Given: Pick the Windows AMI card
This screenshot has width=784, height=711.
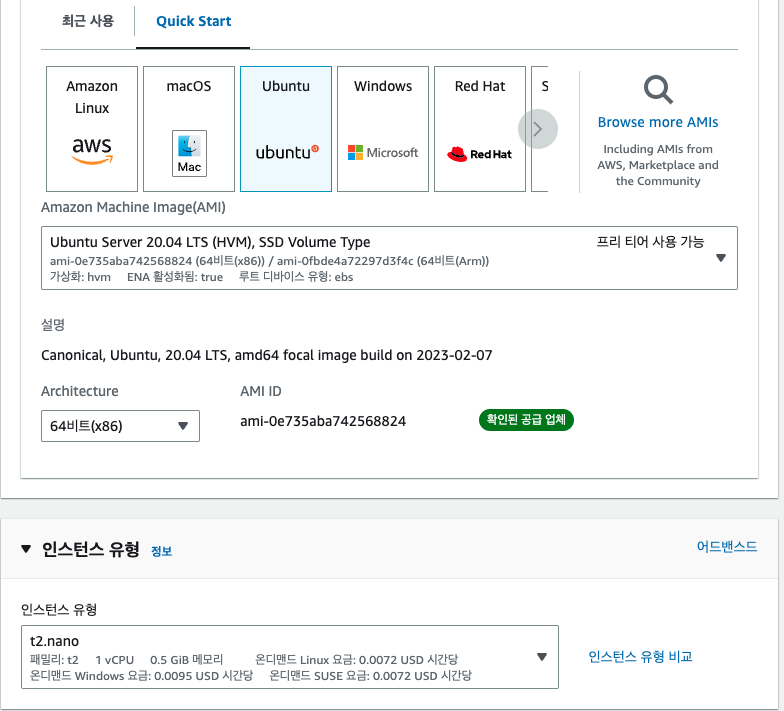Looking at the screenshot, I should point(383,129).
